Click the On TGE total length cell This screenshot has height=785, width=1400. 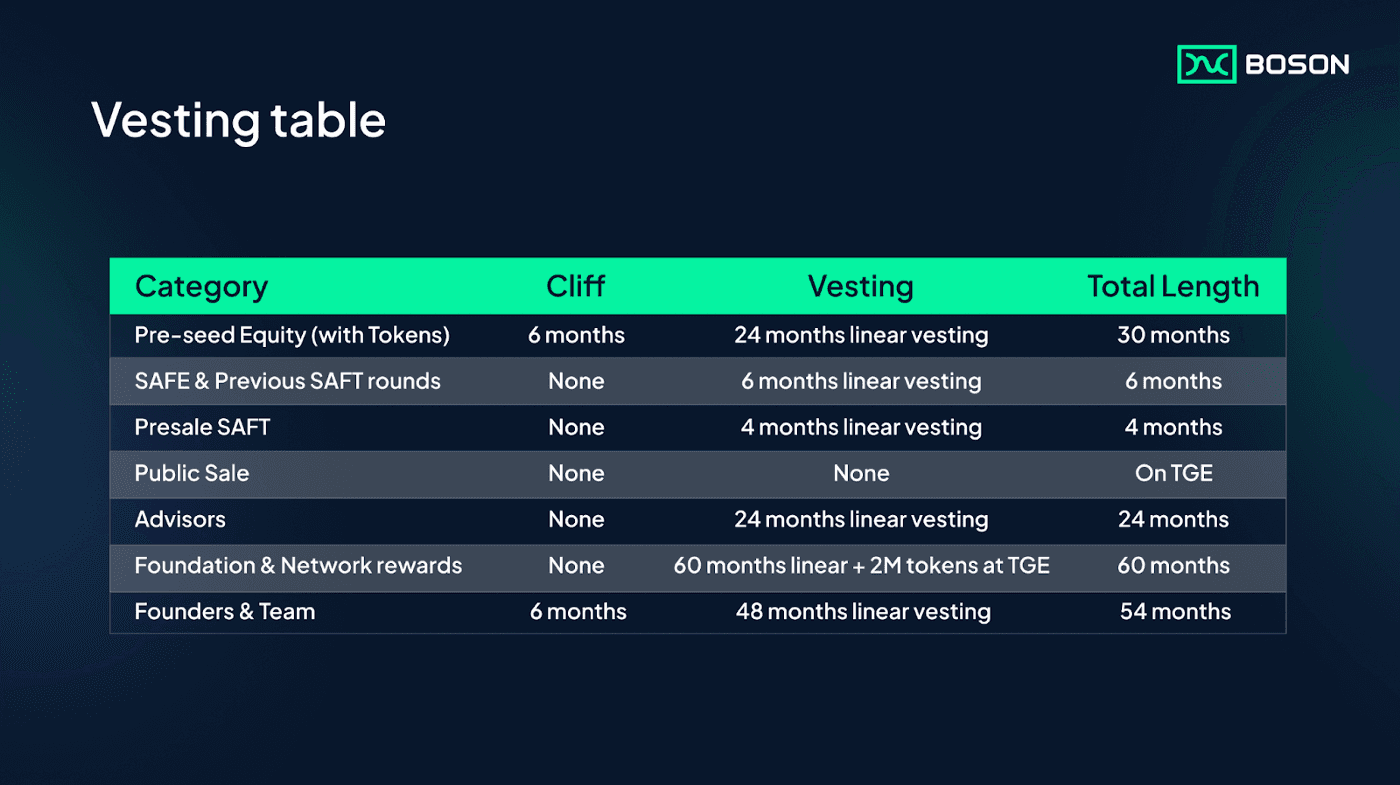1174,473
